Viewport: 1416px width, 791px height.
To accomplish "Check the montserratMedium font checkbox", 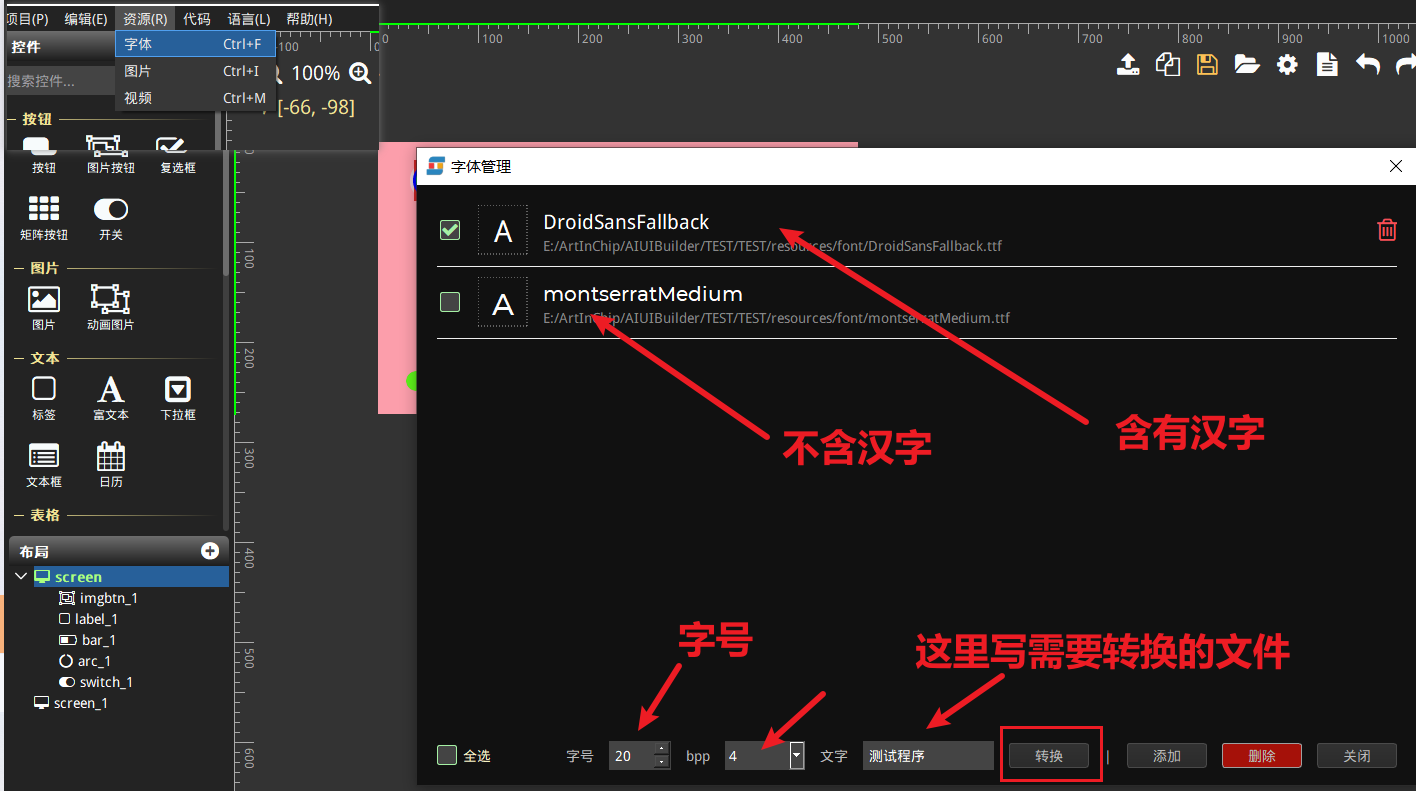I will 450,301.
